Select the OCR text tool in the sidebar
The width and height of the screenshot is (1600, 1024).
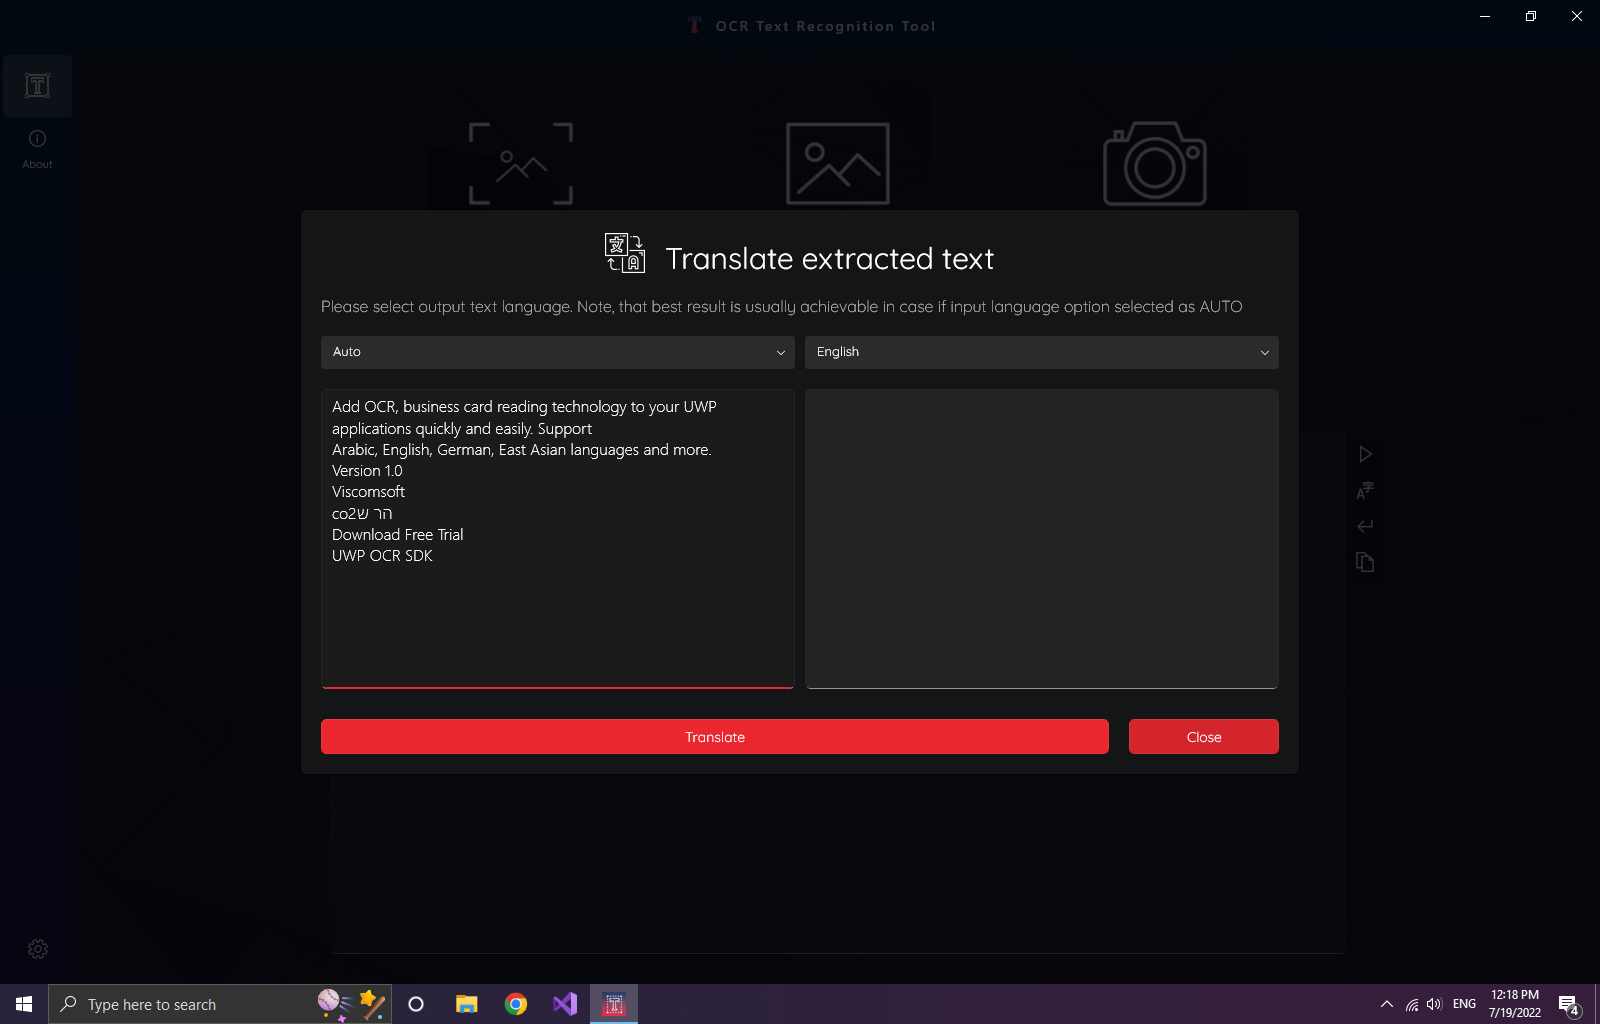tap(37, 86)
